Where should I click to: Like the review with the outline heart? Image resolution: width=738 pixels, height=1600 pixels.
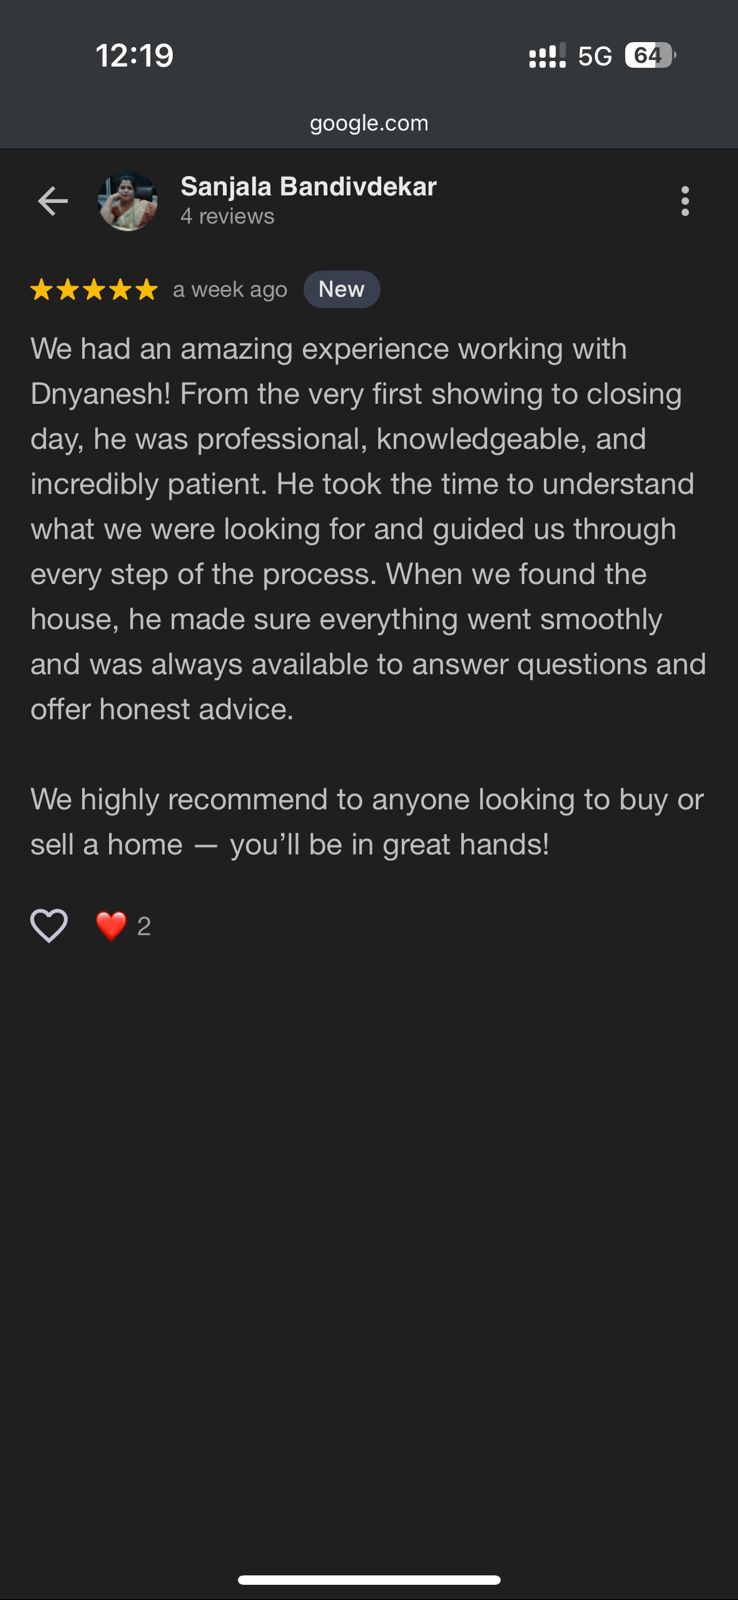[49, 926]
